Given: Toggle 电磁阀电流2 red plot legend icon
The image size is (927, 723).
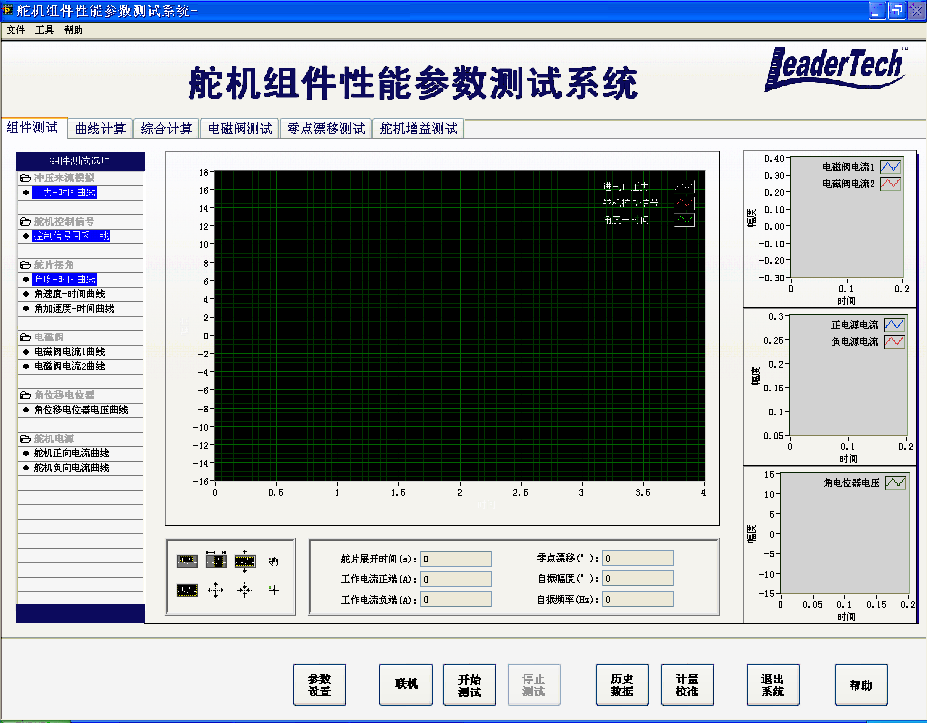Looking at the screenshot, I should pos(891,183).
